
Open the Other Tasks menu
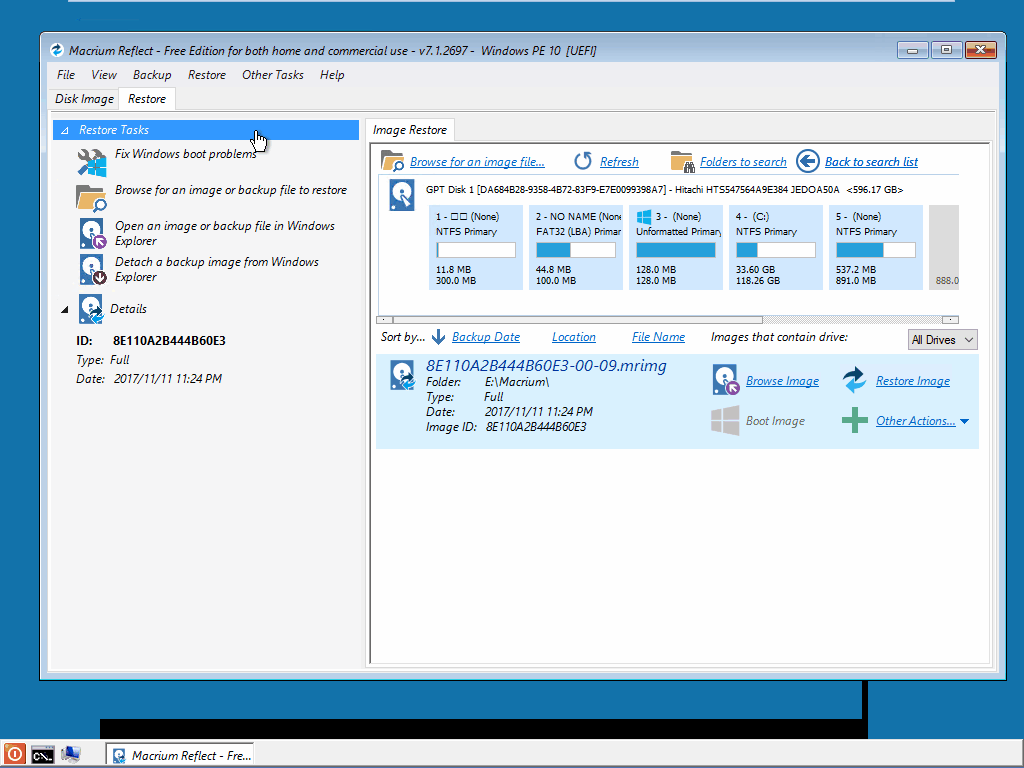[272, 75]
